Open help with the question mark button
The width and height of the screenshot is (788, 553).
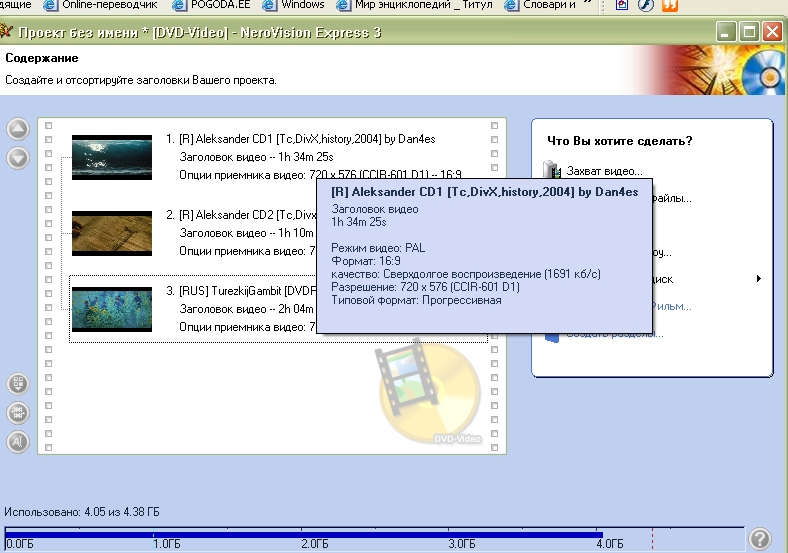[x=760, y=538]
